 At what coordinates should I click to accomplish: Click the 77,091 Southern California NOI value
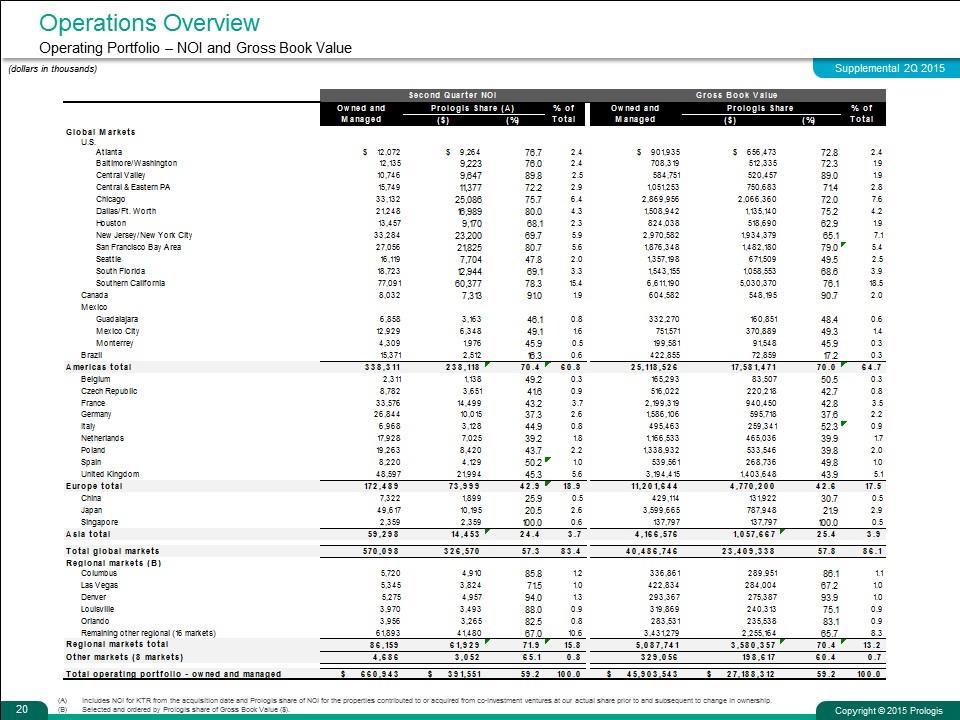388,283
